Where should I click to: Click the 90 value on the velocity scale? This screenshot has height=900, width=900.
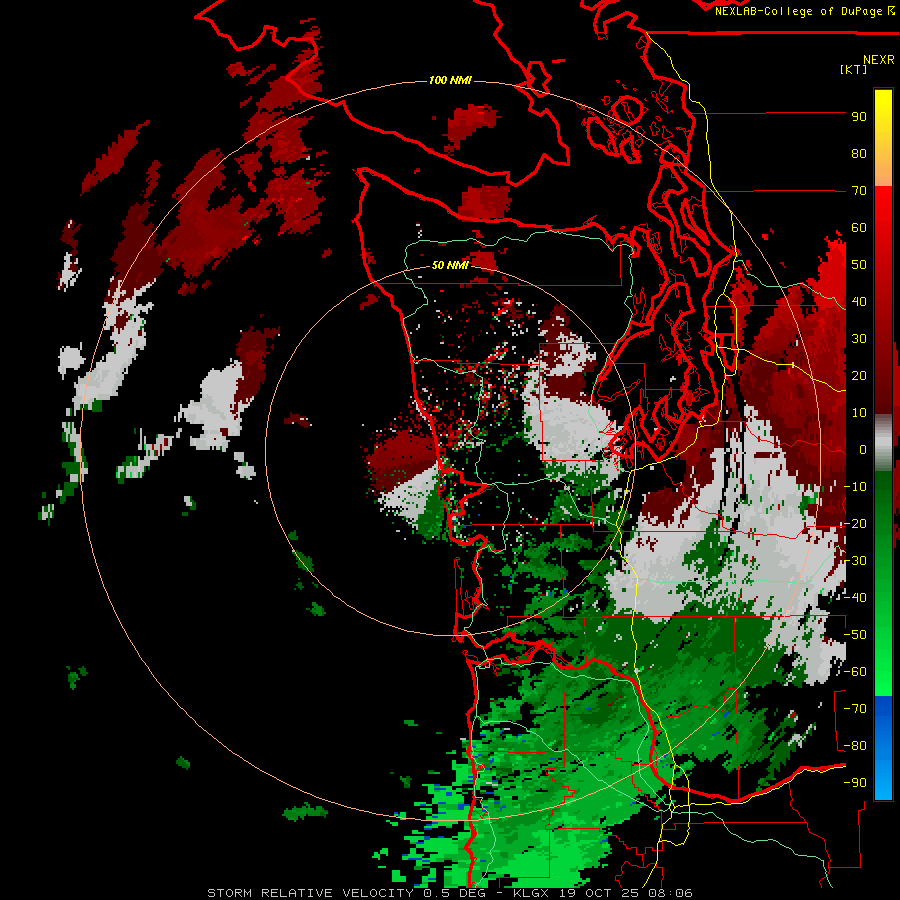click(x=859, y=117)
